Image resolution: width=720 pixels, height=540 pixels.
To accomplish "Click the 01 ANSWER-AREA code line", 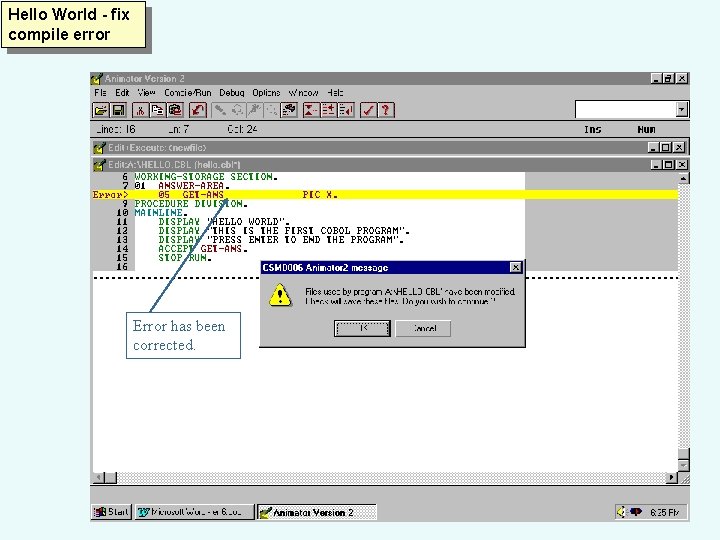I will (182, 186).
